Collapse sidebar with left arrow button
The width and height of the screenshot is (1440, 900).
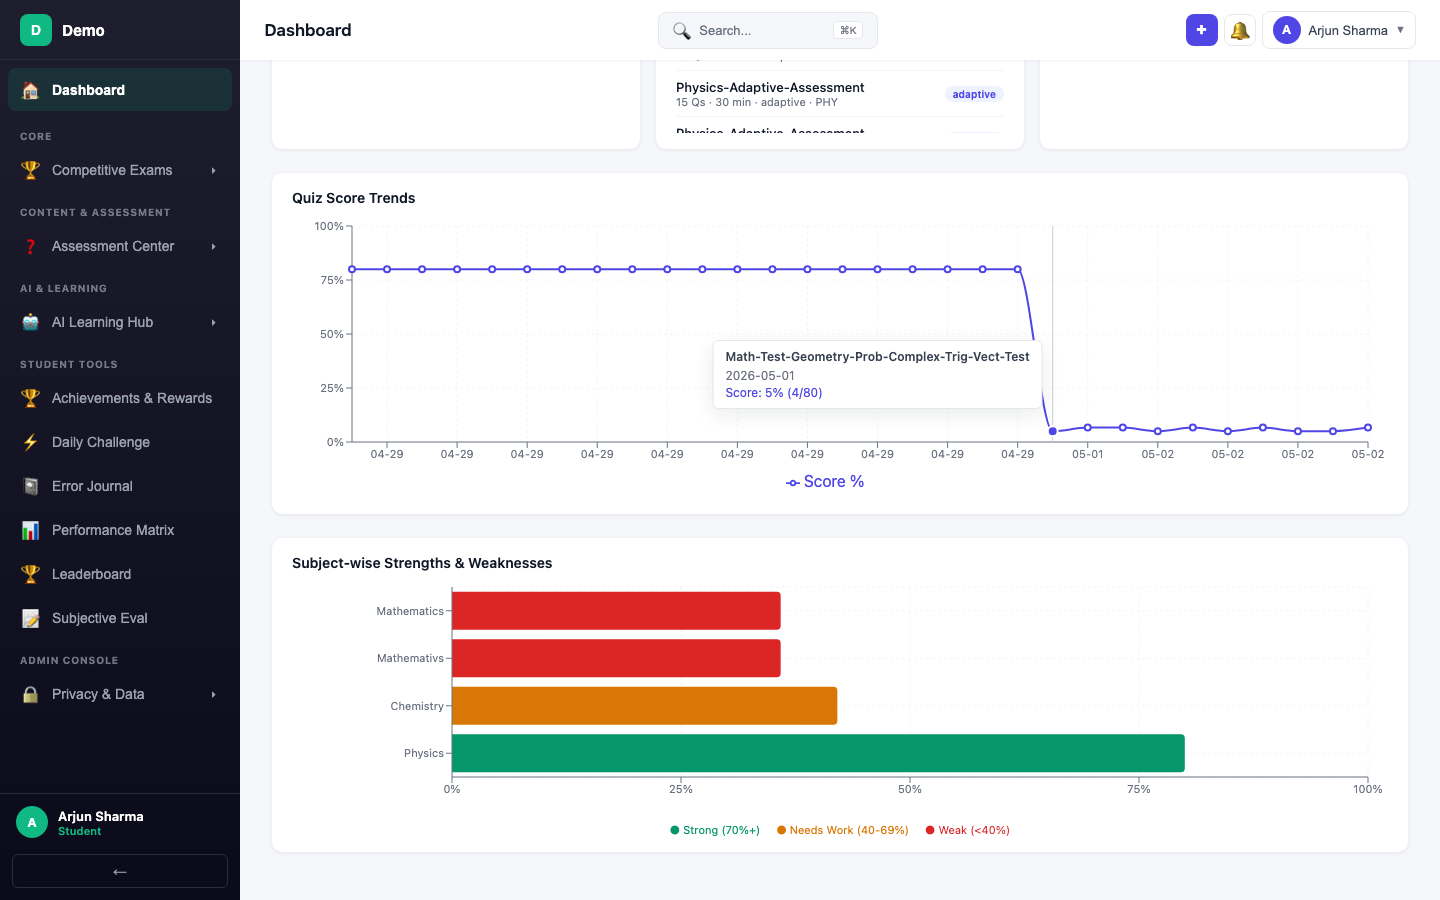coord(120,871)
